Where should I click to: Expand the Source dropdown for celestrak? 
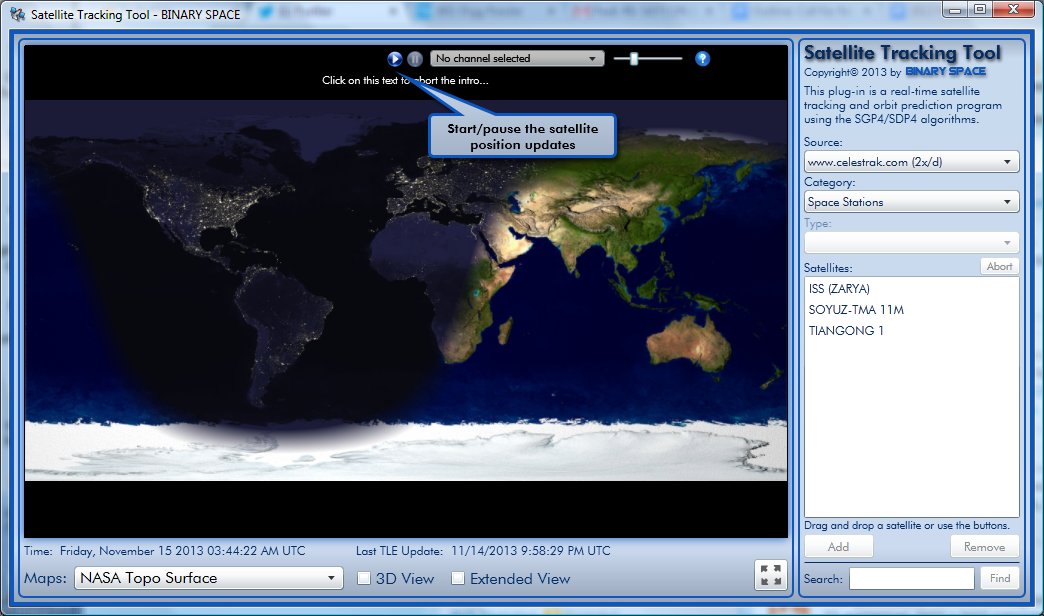pyautogui.click(x=911, y=162)
